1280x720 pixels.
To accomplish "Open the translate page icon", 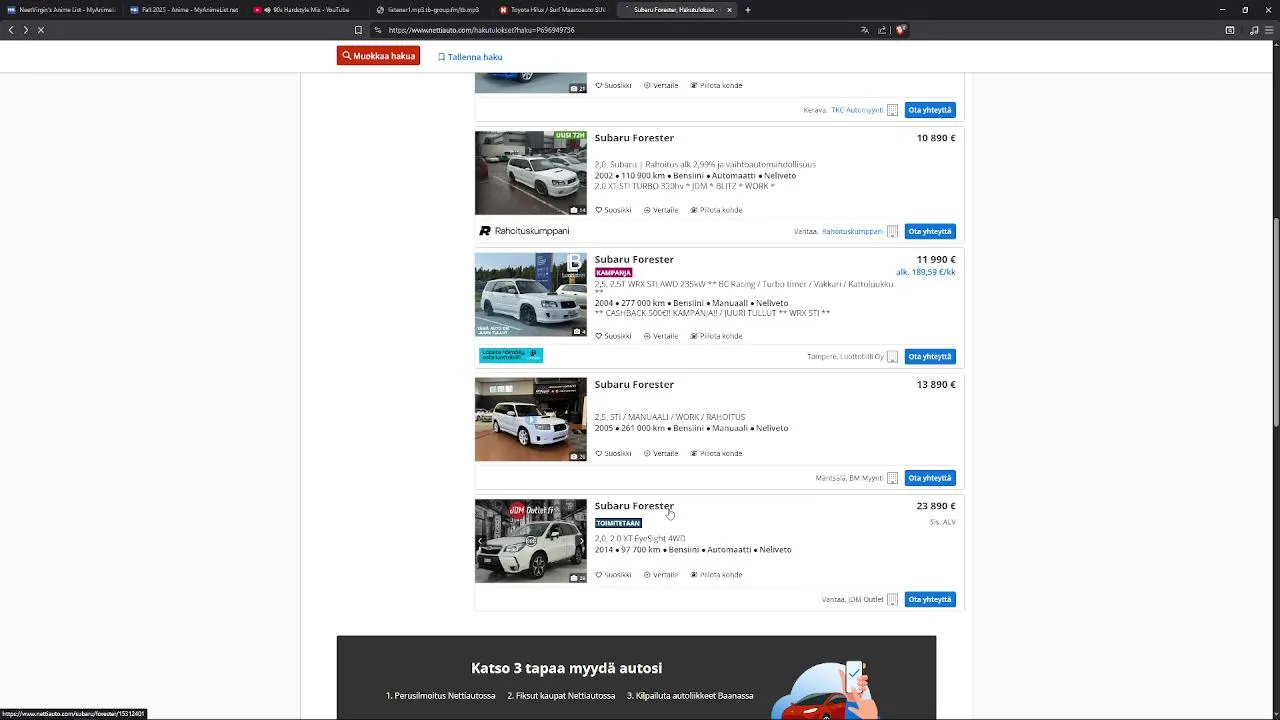I will click(x=864, y=30).
